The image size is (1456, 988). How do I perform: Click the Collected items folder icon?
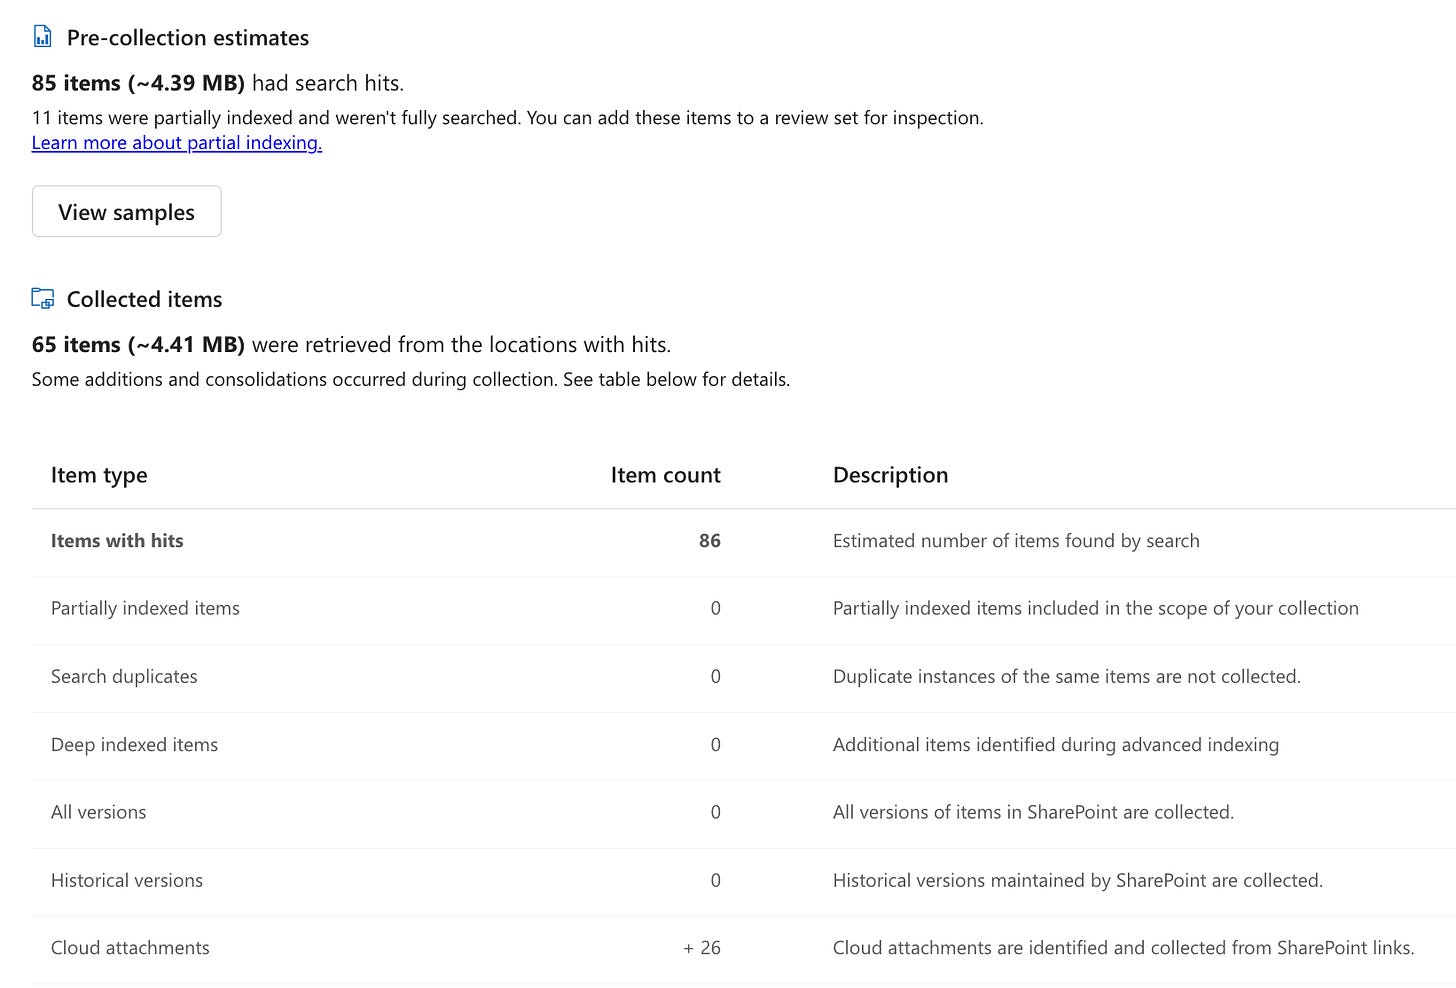coord(43,298)
